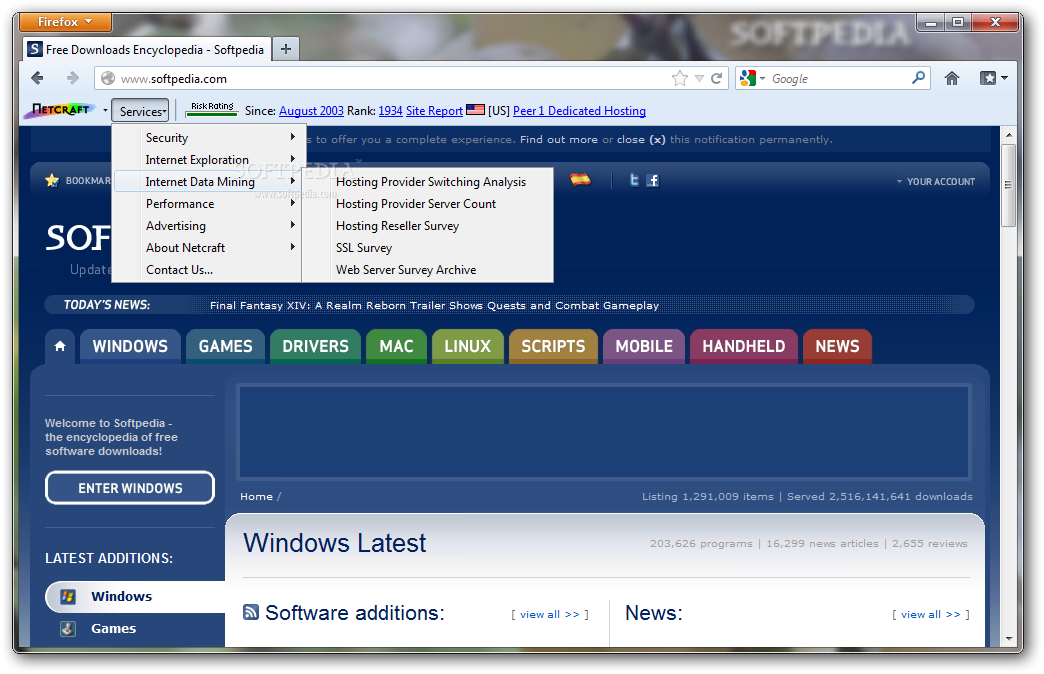
Task: Click view all under News
Action: 931,614
